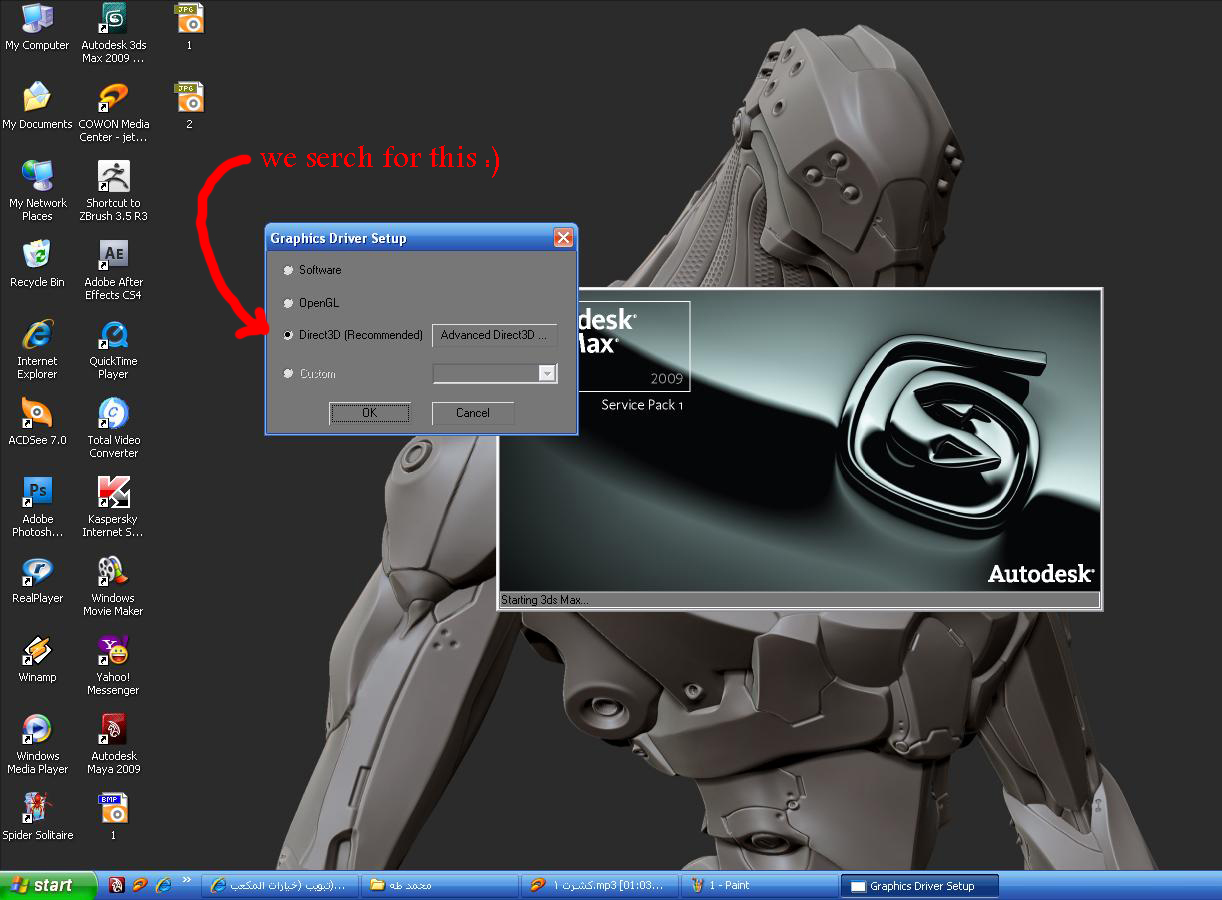Launch Yahoo! Messenger
Screen dimensions: 1222x900
[113, 664]
